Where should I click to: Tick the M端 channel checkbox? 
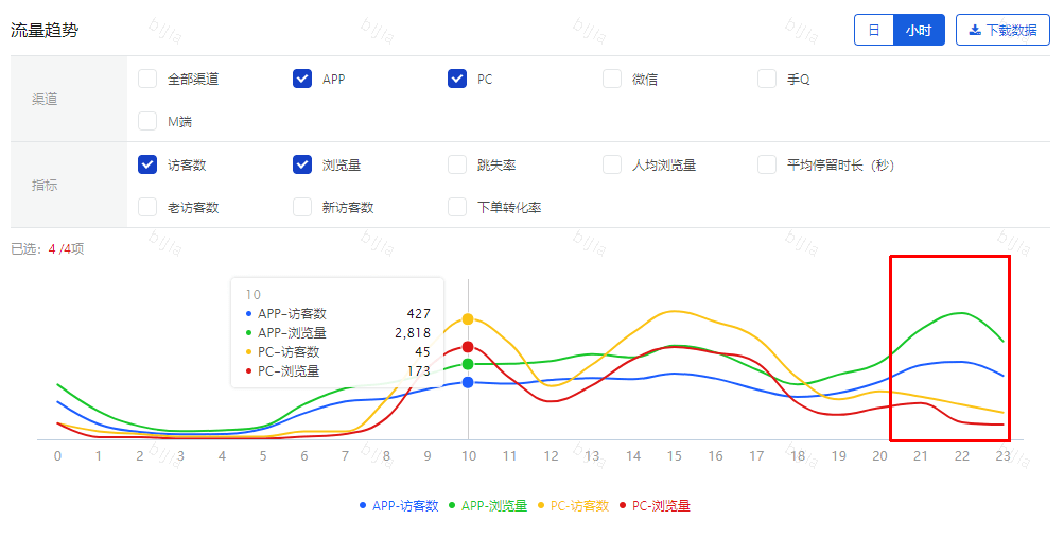click(x=147, y=122)
